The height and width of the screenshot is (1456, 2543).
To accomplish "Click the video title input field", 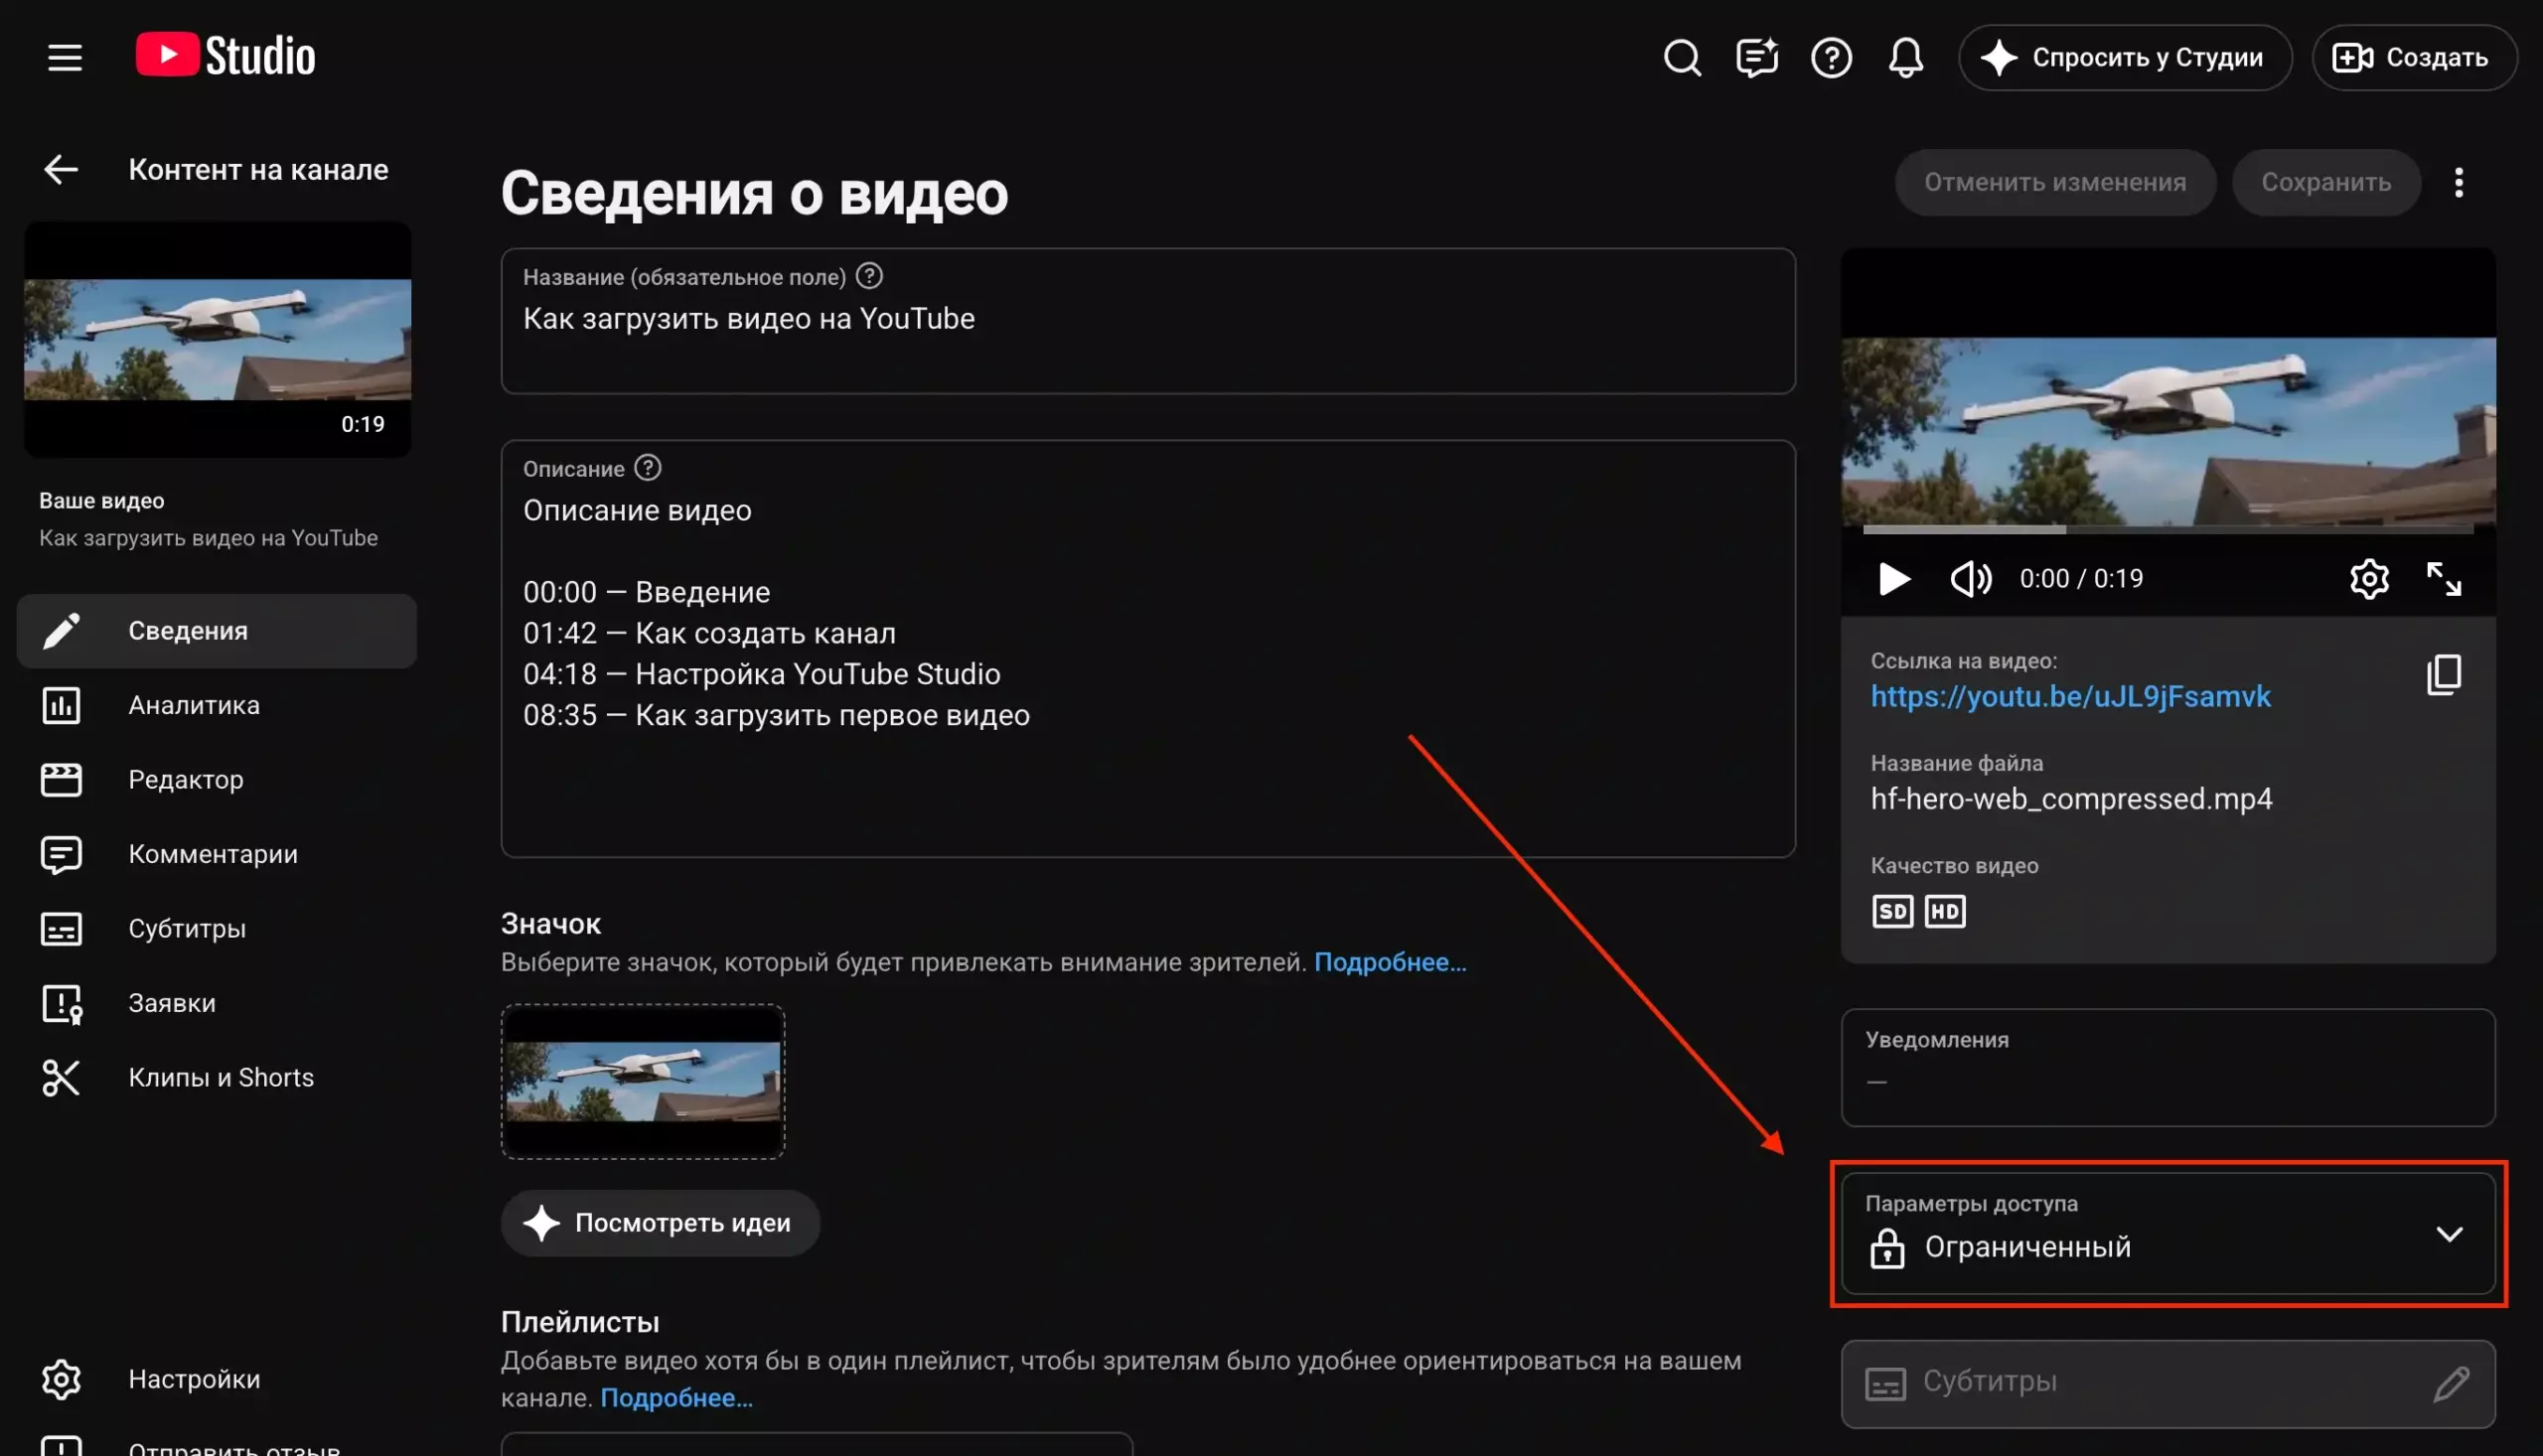I will (1148, 321).
